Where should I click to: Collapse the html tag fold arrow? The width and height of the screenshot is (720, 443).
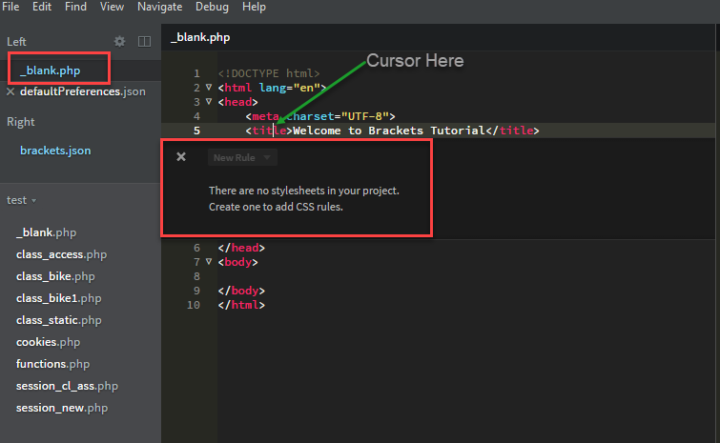[208, 88]
